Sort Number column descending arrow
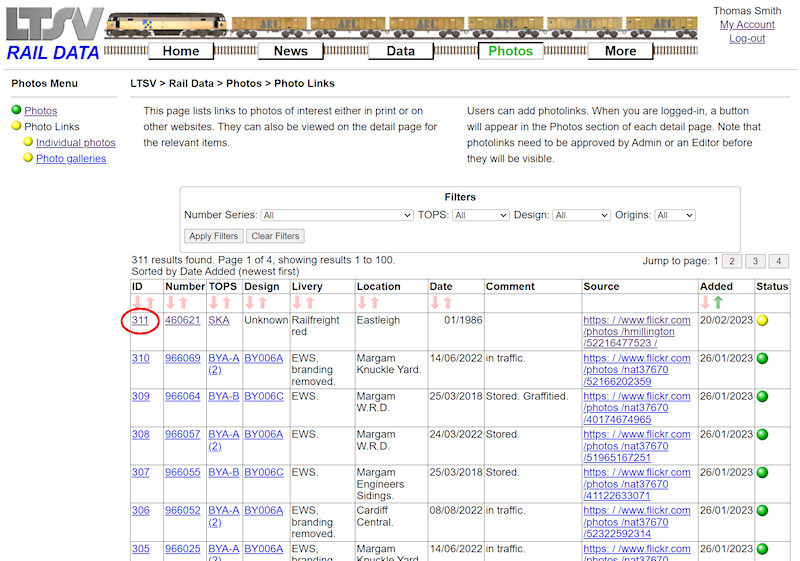This screenshot has height=561, width=800. 170,302
